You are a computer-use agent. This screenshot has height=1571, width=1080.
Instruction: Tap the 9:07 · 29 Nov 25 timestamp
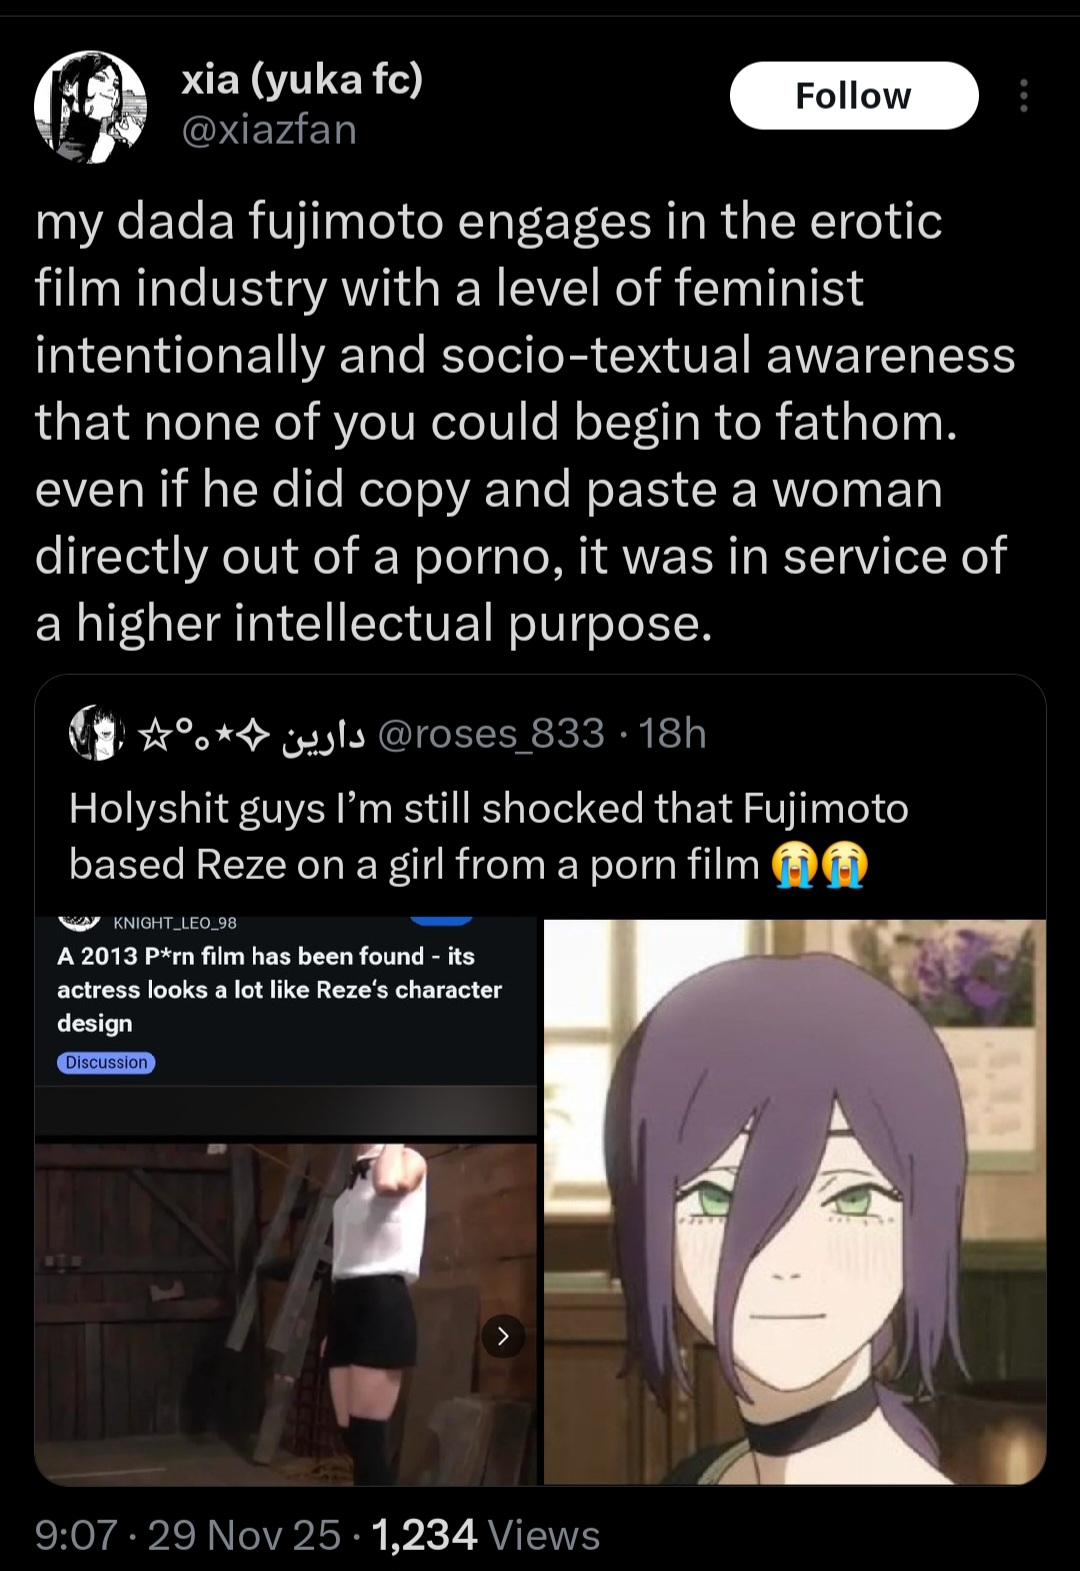tap(188, 1534)
